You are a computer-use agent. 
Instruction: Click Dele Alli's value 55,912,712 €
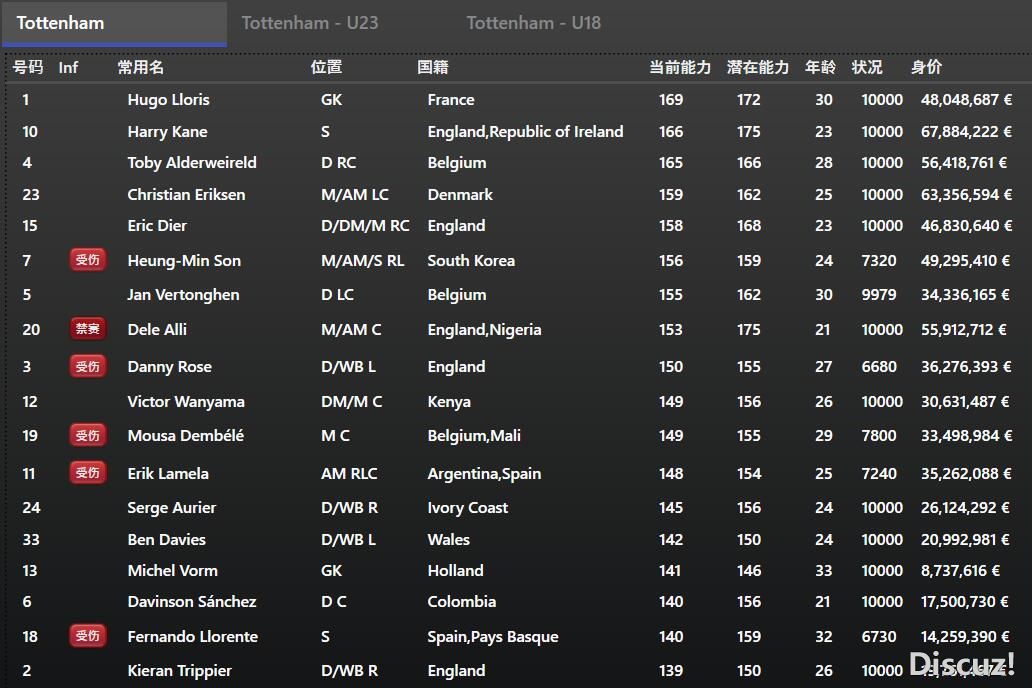(964, 329)
